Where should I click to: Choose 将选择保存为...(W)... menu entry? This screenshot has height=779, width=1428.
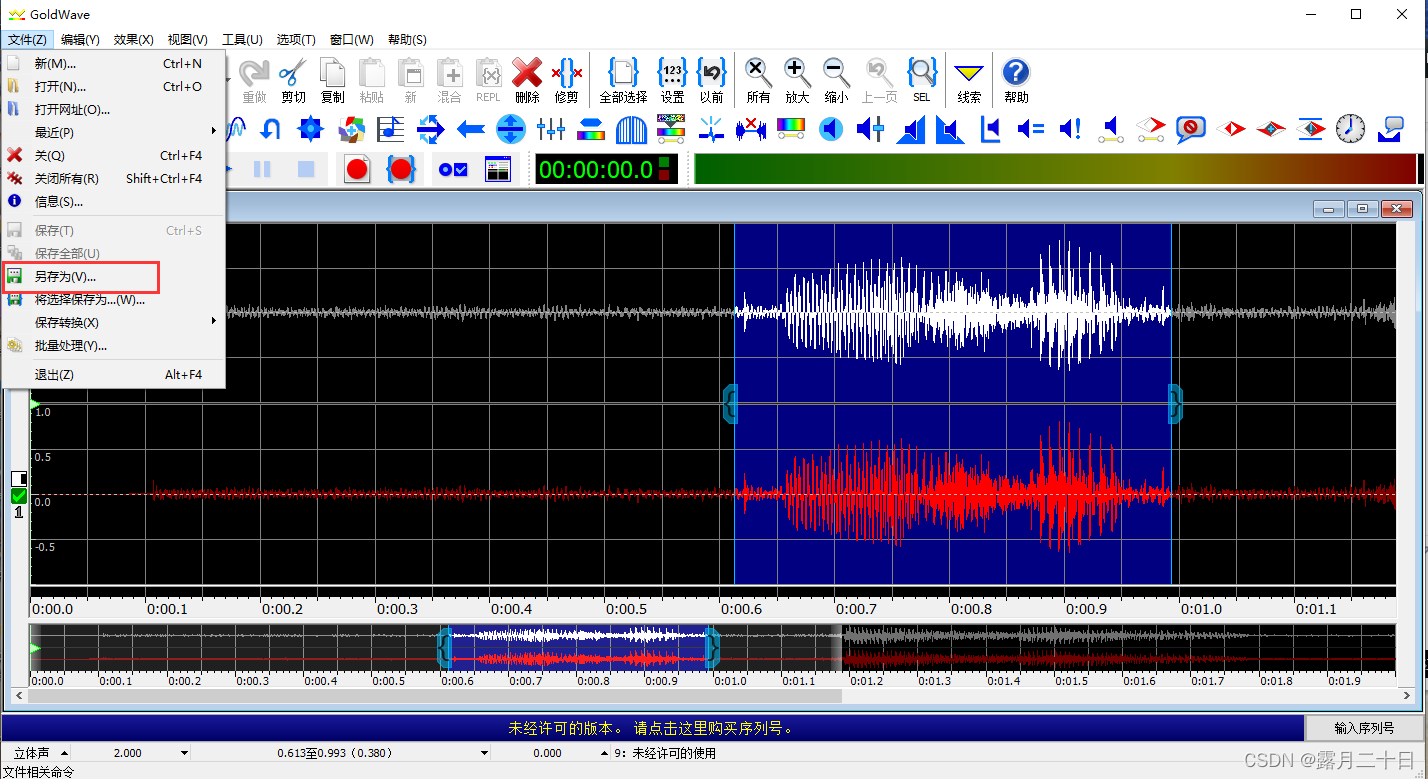click(113, 299)
